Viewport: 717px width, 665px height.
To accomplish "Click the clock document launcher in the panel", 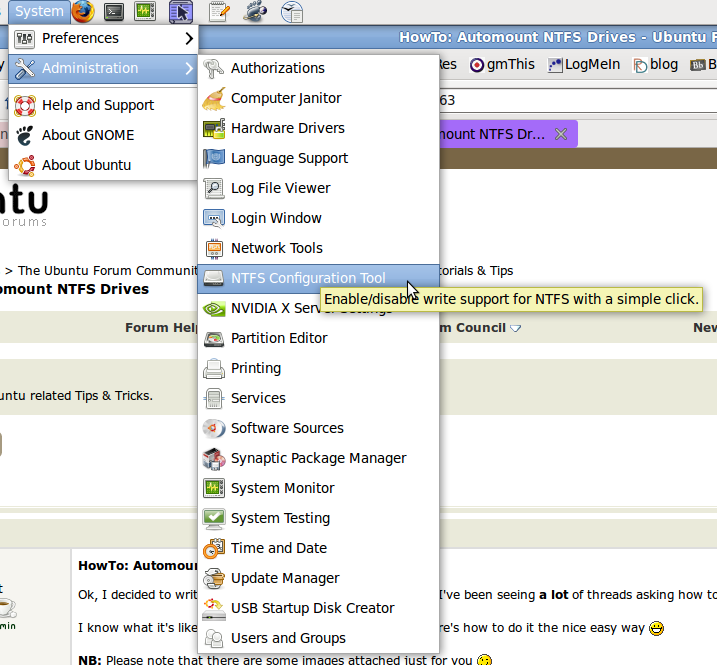I will [x=292, y=12].
